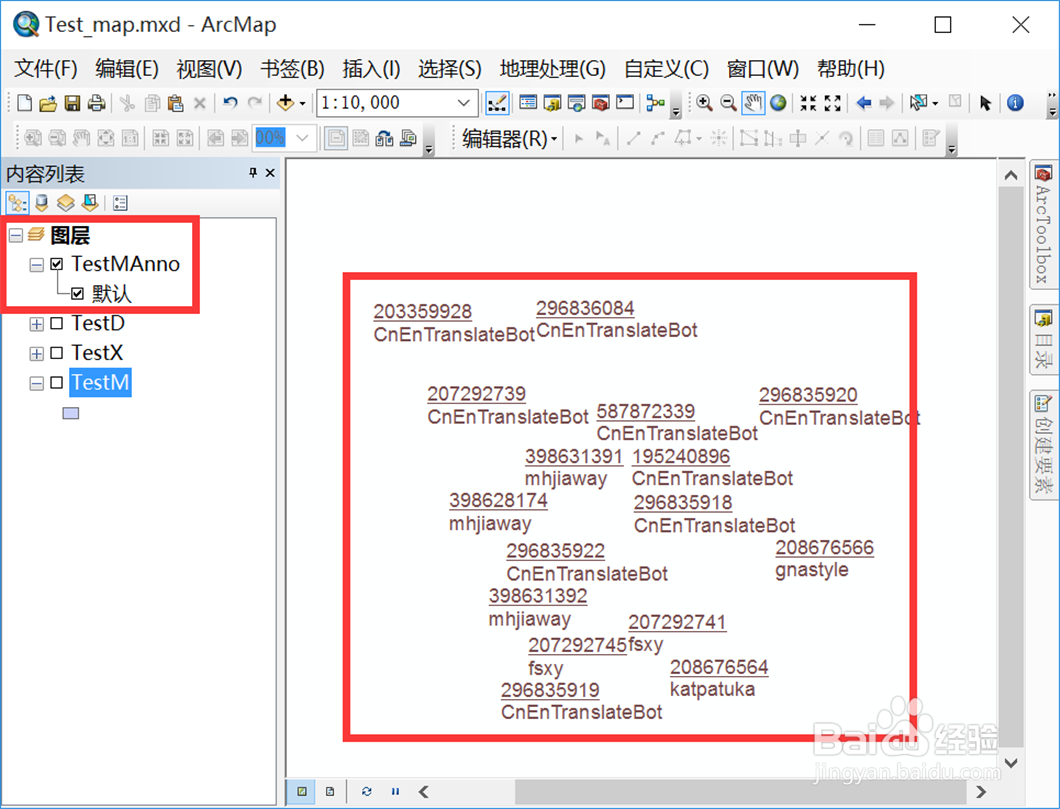The image size is (1060, 809).
Task: Turn on the TestX layer
Action: coord(57,353)
